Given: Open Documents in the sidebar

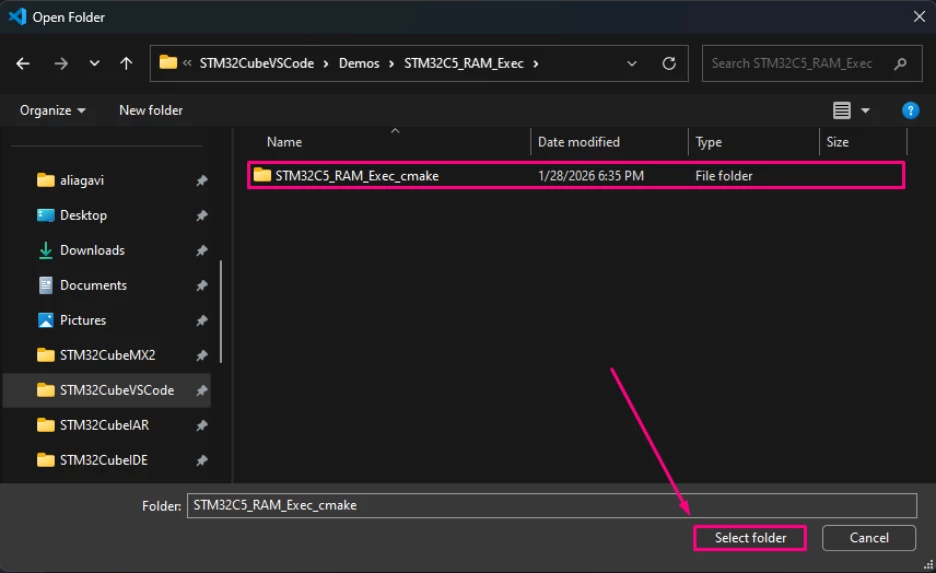Looking at the screenshot, I should (x=93, y=285).
